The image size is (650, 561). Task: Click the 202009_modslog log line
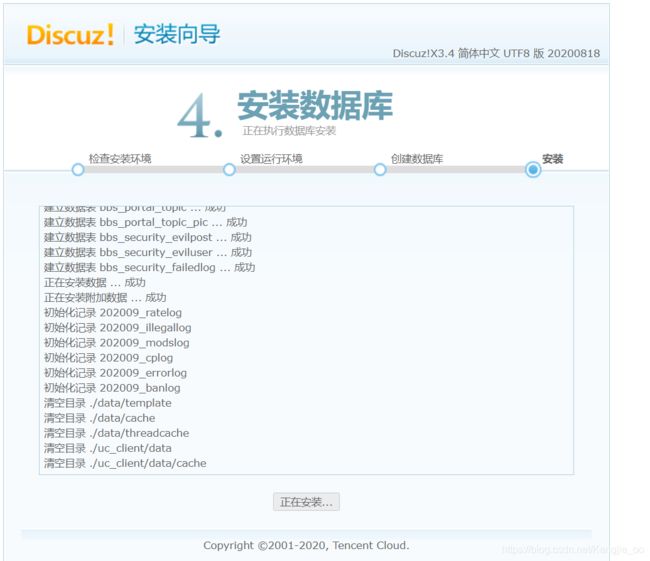[x=116, y=342]
